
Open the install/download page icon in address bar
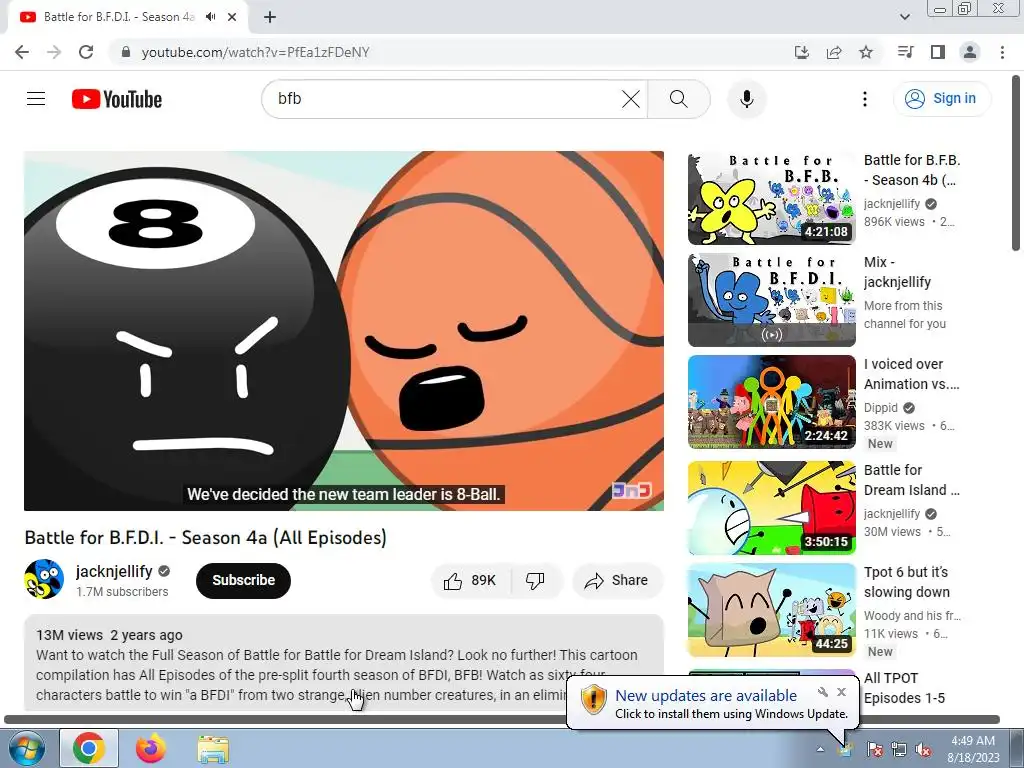(801, 52)
